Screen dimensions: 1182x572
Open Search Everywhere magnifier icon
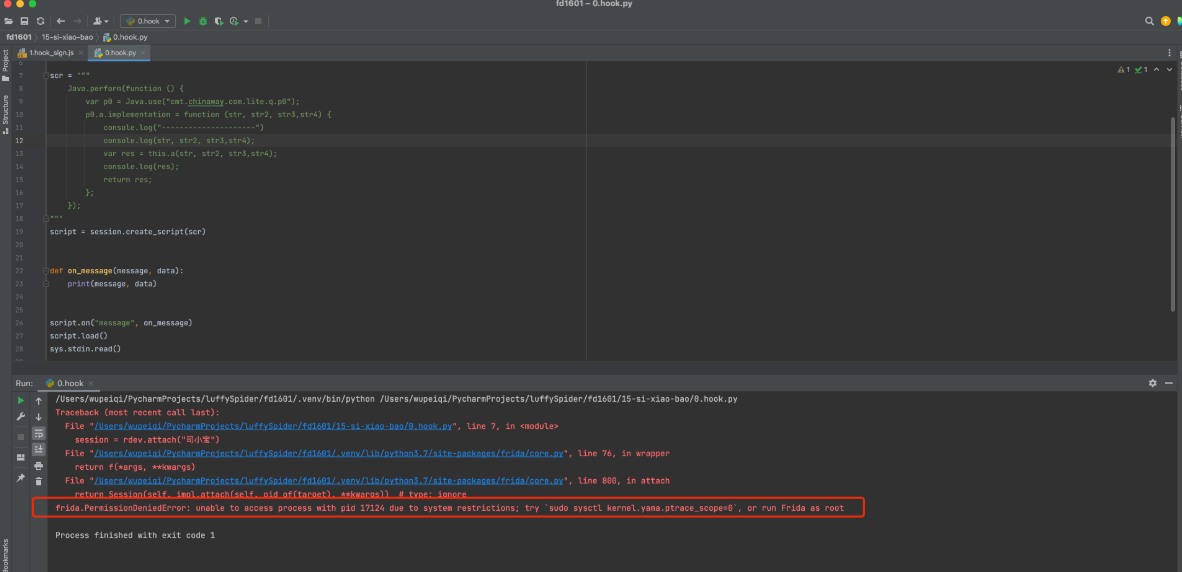[1150, 20]
